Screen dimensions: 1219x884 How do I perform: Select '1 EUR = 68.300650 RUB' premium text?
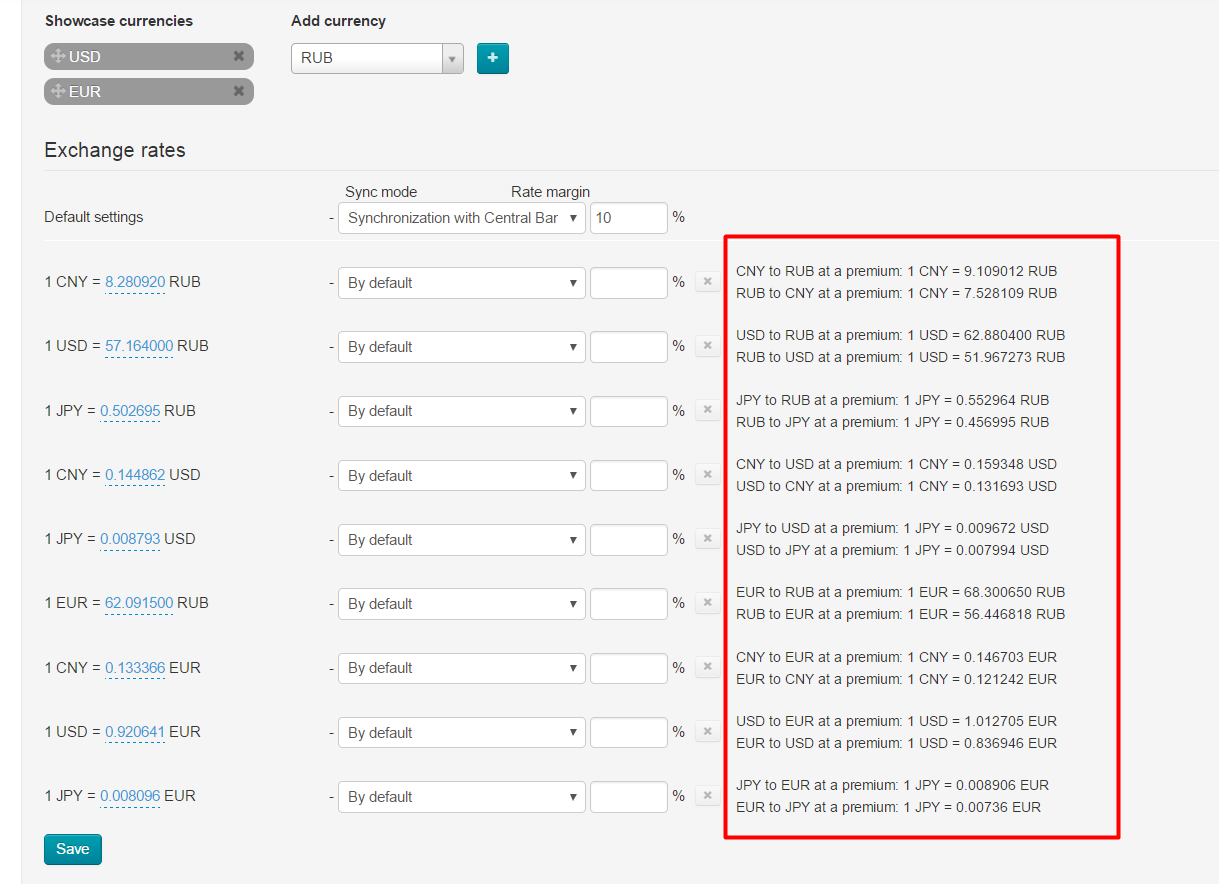986,592
